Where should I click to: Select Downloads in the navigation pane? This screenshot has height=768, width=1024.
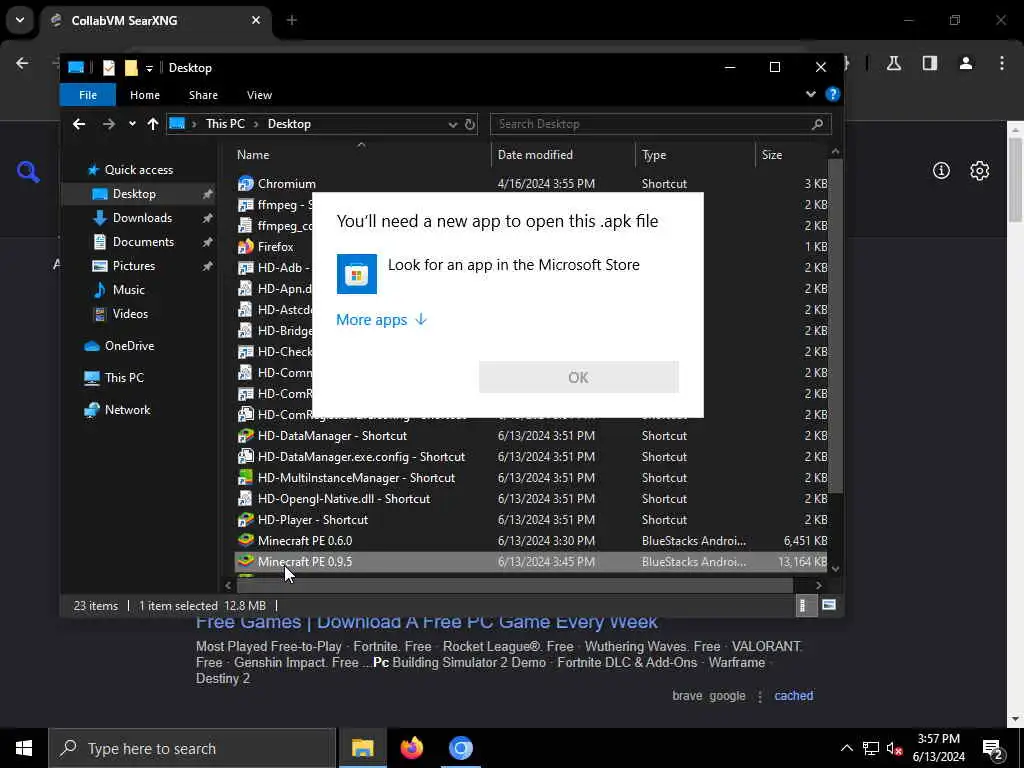(142, 217)
